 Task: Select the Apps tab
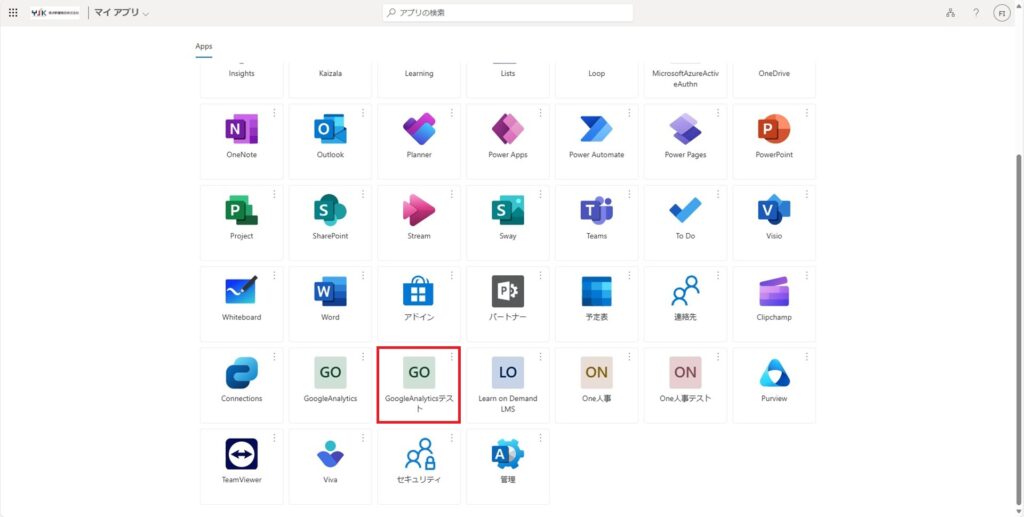[x=204, y=46]
